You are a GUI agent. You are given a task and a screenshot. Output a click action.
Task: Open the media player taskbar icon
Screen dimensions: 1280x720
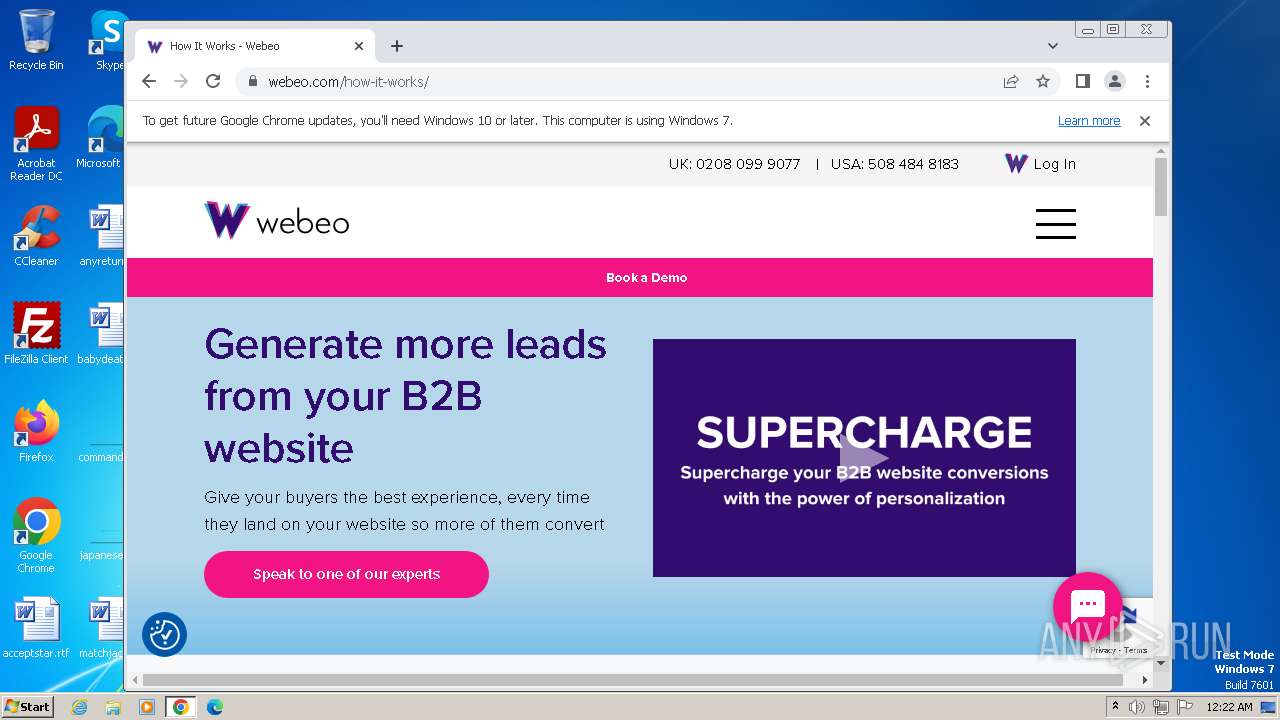pos(147,707)
